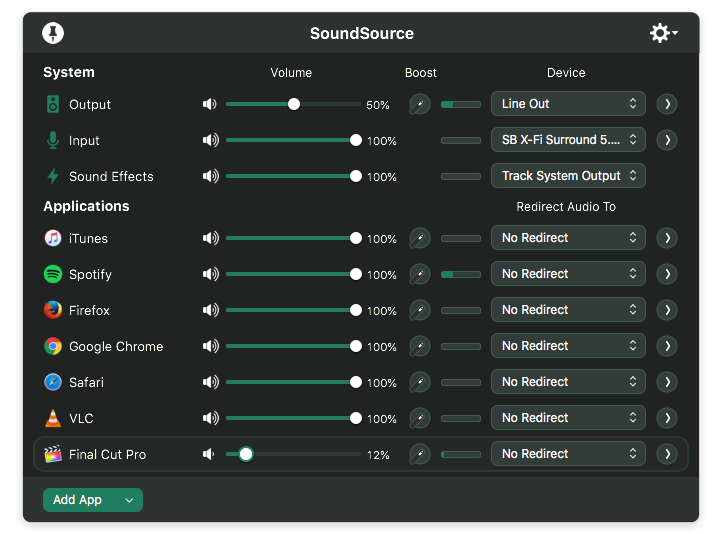Open the iTunes redirect dropdown
Screen dimensions: 721x534
click(568, 238)
